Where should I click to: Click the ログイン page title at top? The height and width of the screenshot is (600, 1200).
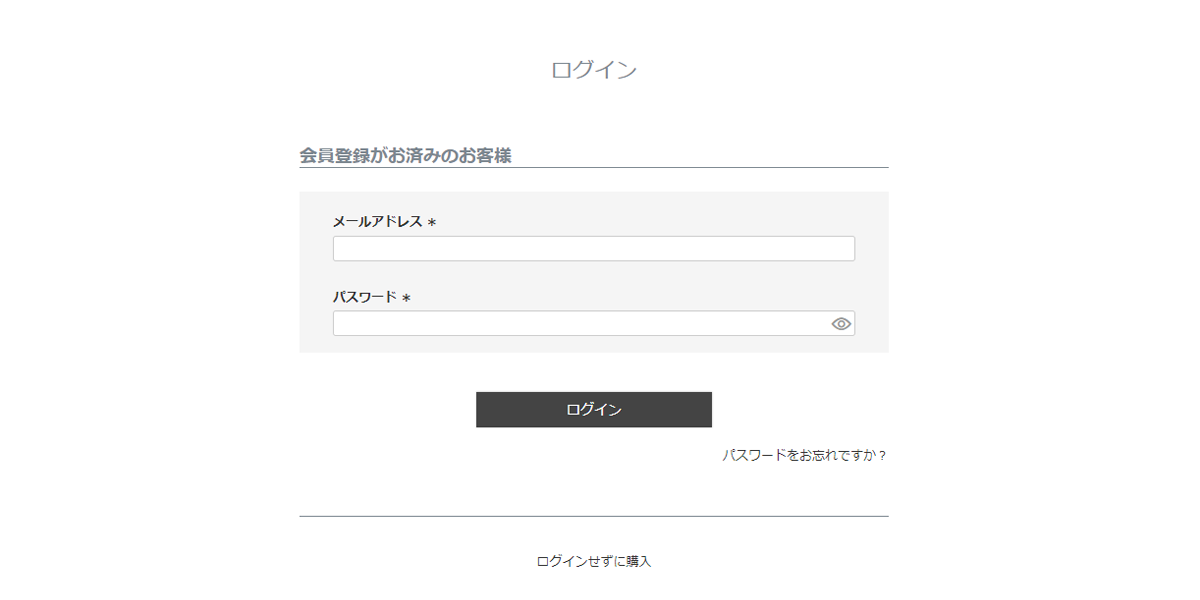(594, 70)
